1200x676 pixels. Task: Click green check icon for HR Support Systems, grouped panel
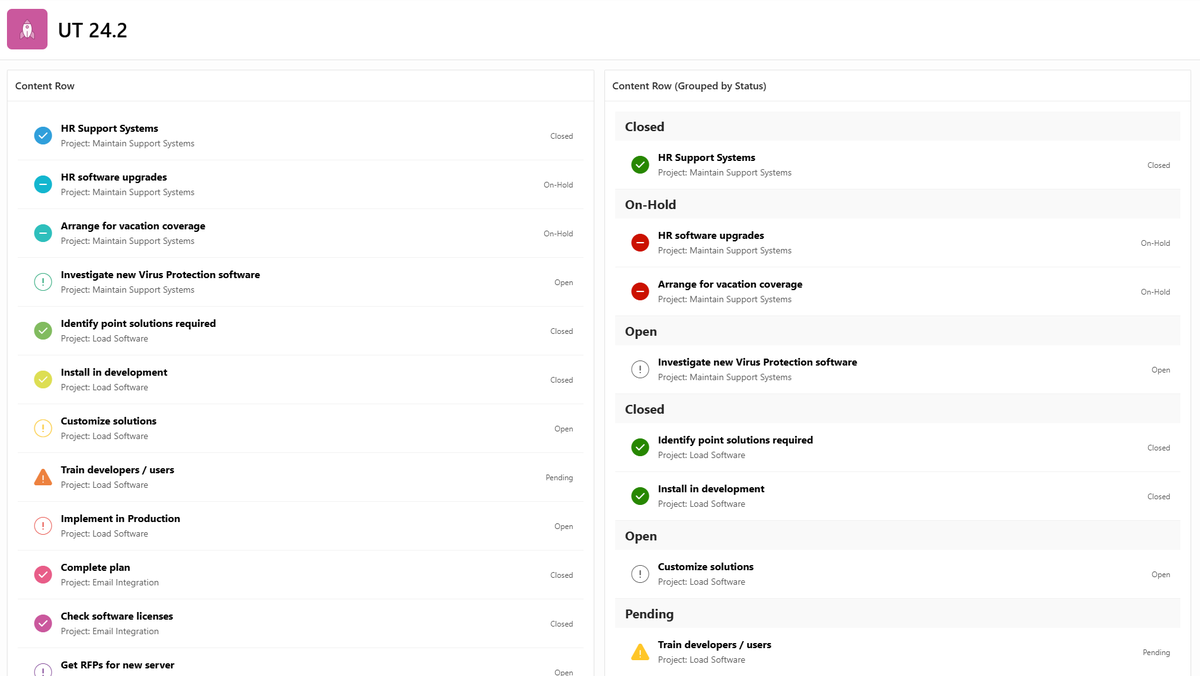(x=640, y=165)
